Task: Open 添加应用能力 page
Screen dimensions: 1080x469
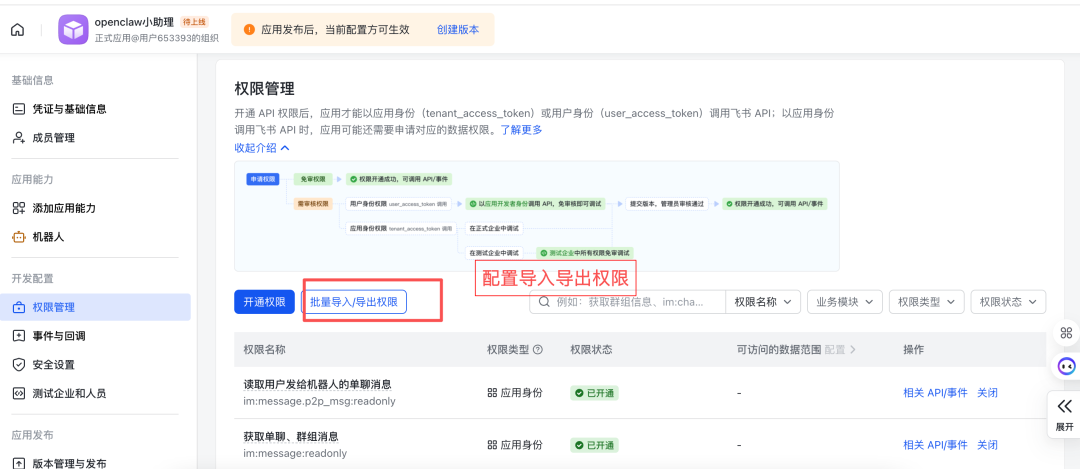Action: (x=64, y=208)
